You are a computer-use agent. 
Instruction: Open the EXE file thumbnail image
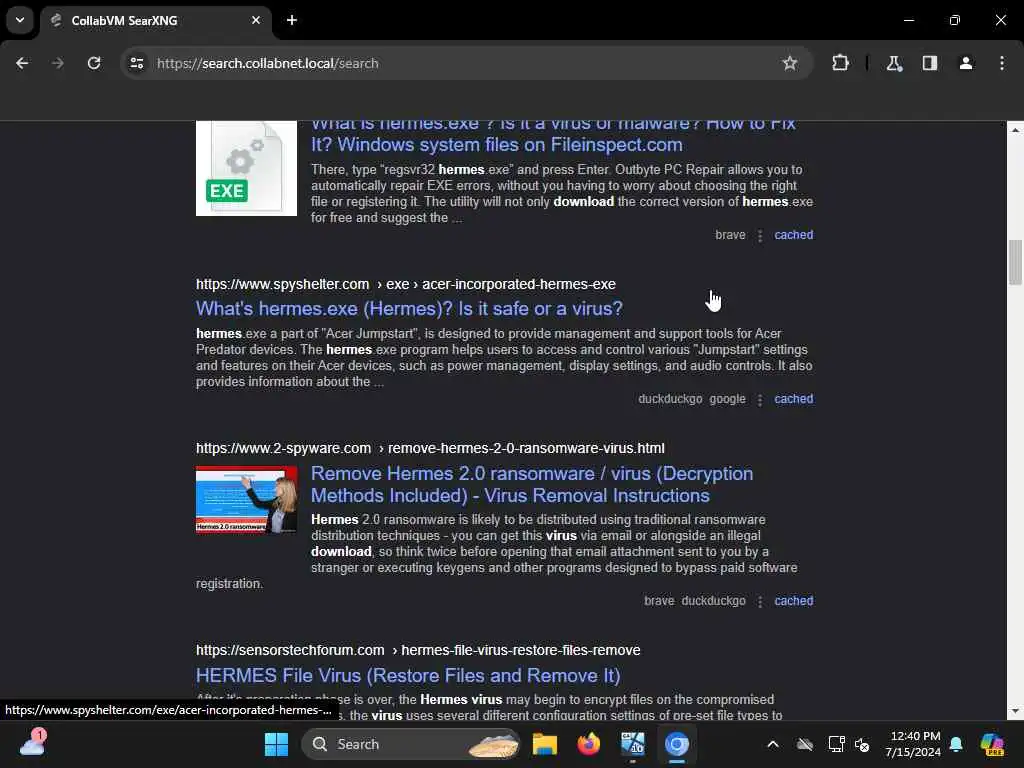tap(246, 168)
